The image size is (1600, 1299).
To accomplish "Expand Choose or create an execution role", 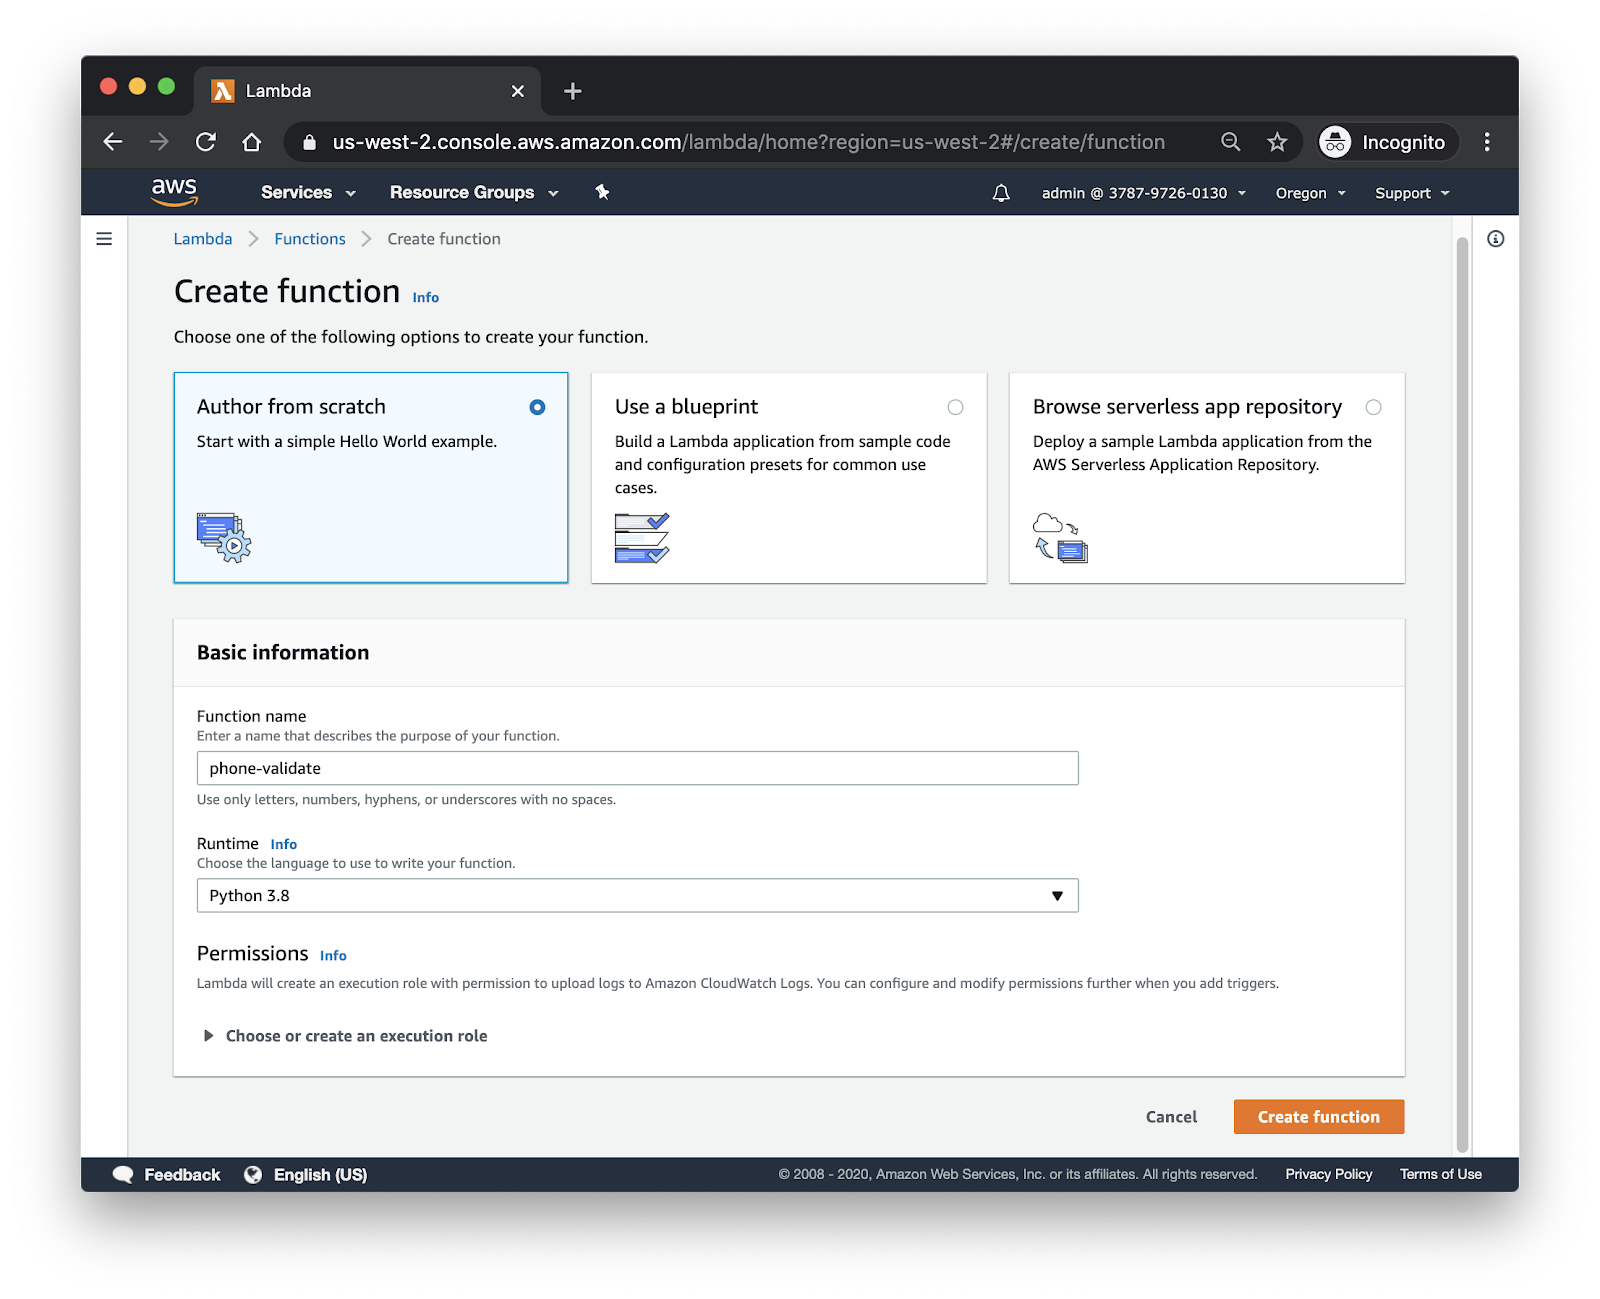I will [346, 1036].
